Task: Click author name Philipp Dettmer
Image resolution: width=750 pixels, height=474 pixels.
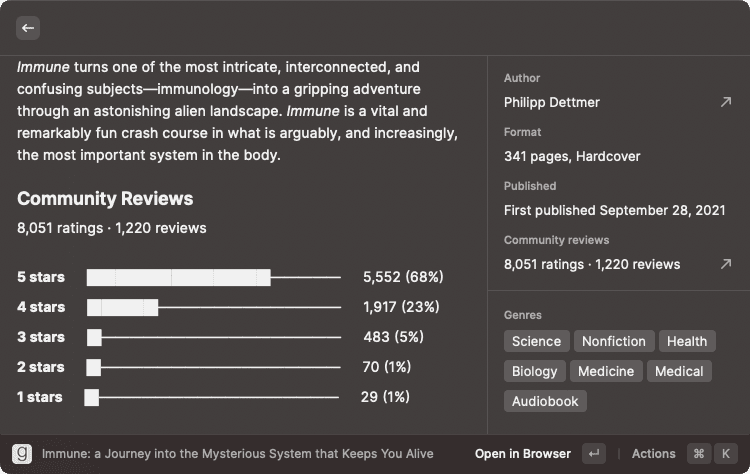Action: (552, 102)
